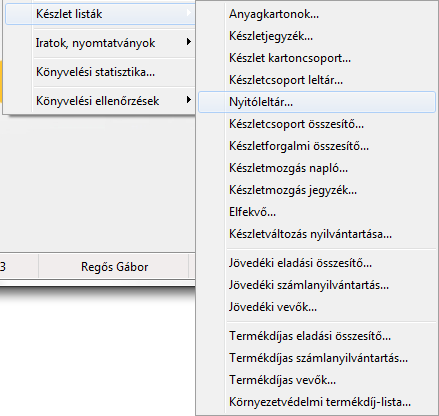Click arrow beside Könyvelési ellenőrzések
Image resolution: width=439 pixels, height=416 pixels.
(189, 100)
